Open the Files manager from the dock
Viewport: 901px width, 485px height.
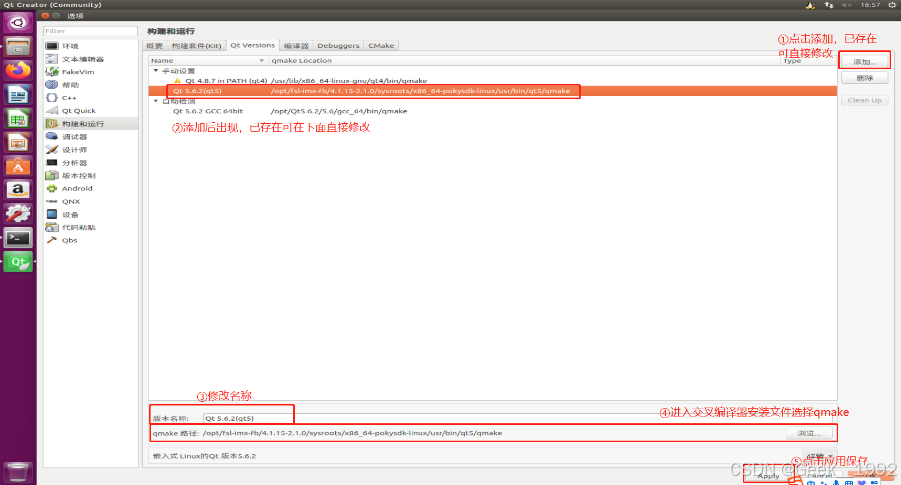(x=18, y=46)
